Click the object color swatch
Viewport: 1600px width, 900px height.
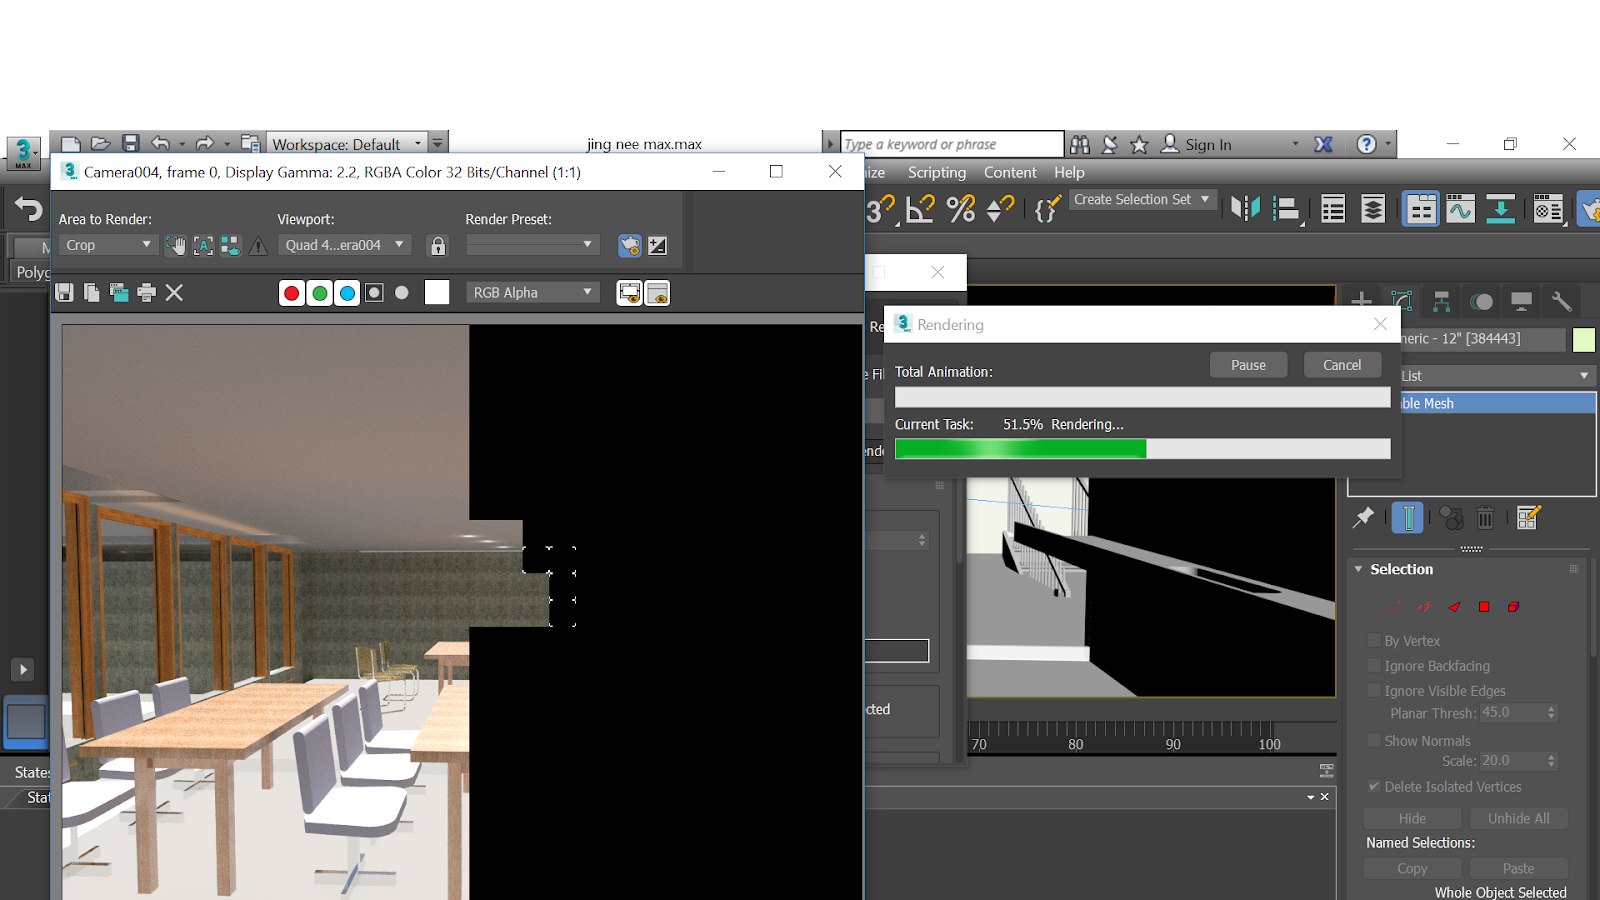(1584, 339)
